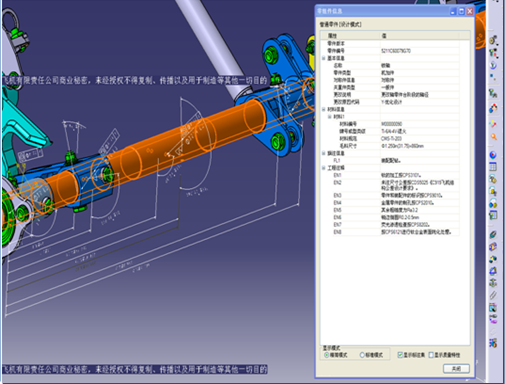Click the orange magnifying glass toolbar icon
The image size is (505, 384).
coord(494,137)
